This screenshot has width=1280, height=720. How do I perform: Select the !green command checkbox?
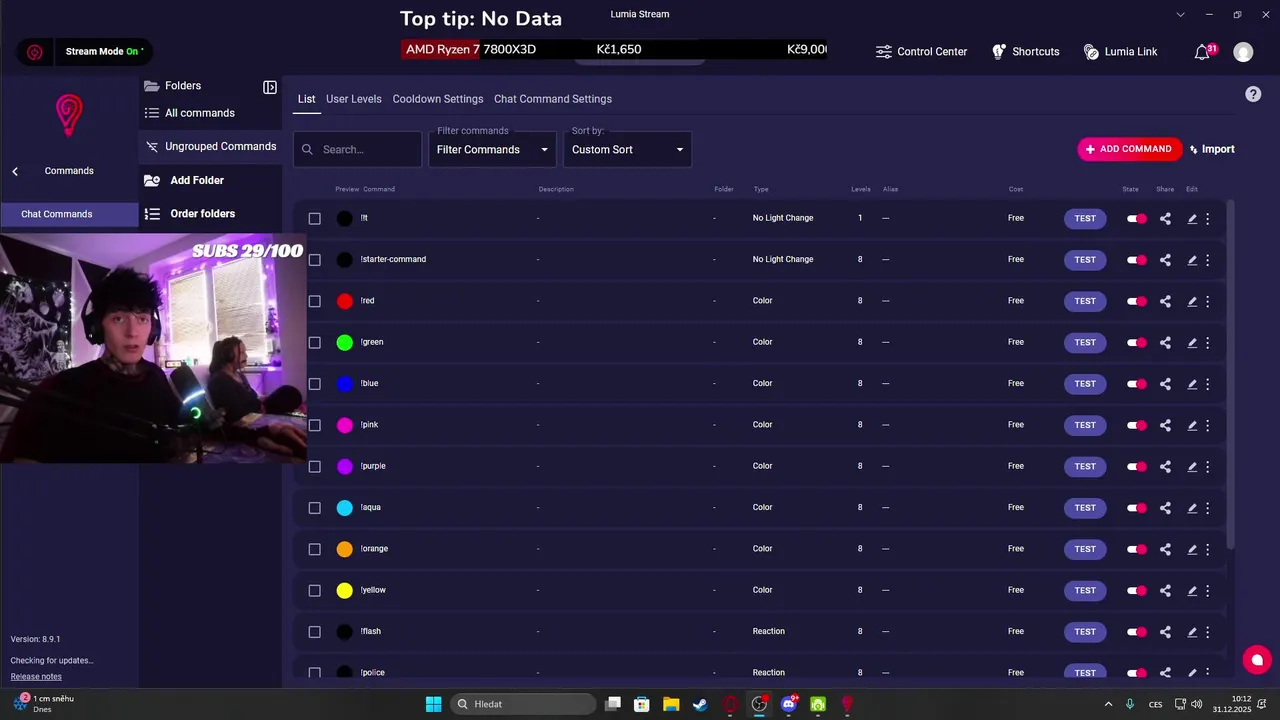[x=314, y=343]
